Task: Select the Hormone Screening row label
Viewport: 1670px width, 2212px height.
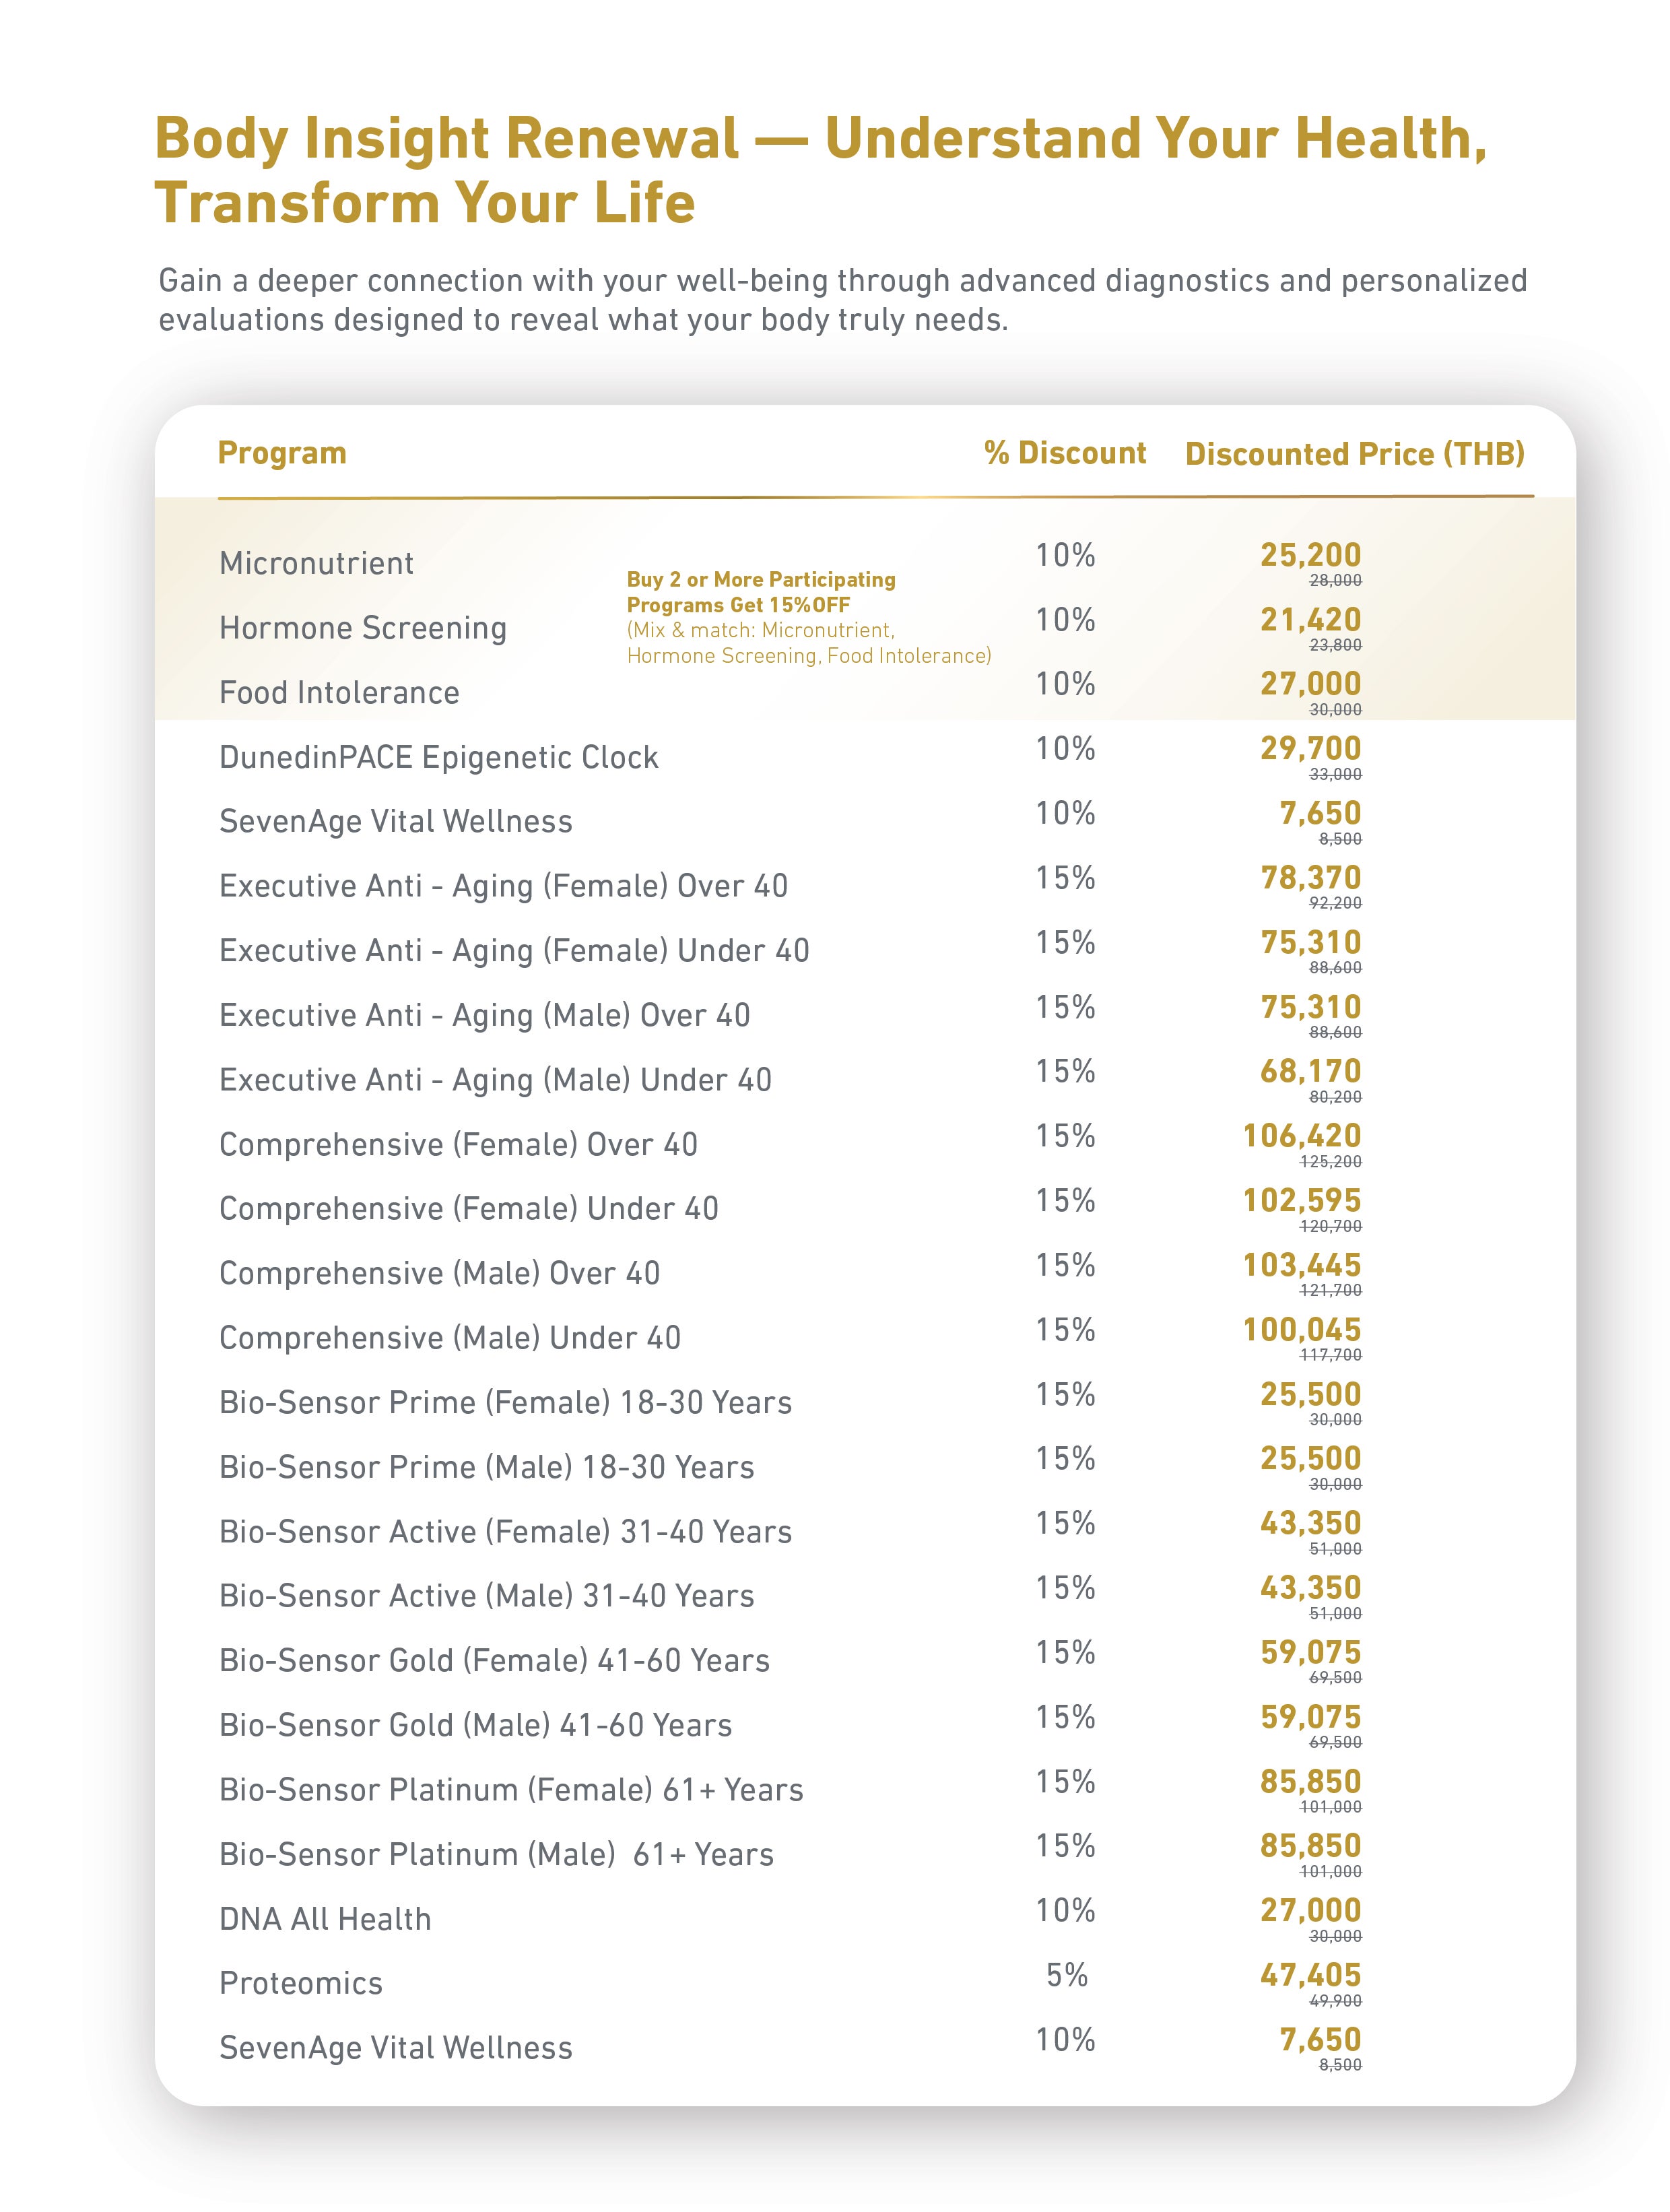Action: (x=363, y=628)
